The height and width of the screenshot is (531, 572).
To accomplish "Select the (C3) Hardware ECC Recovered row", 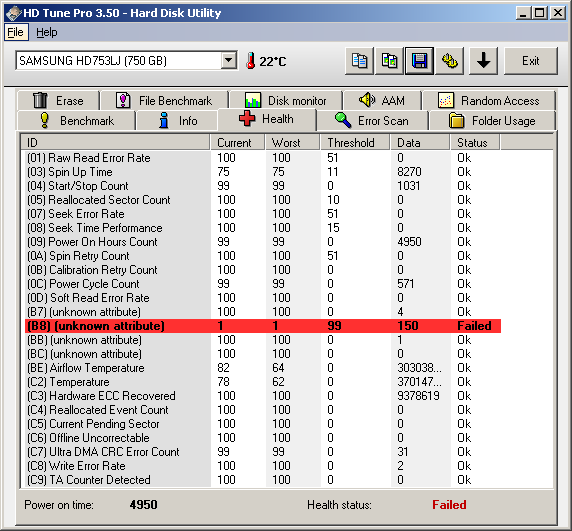I will tap(263, 396).
